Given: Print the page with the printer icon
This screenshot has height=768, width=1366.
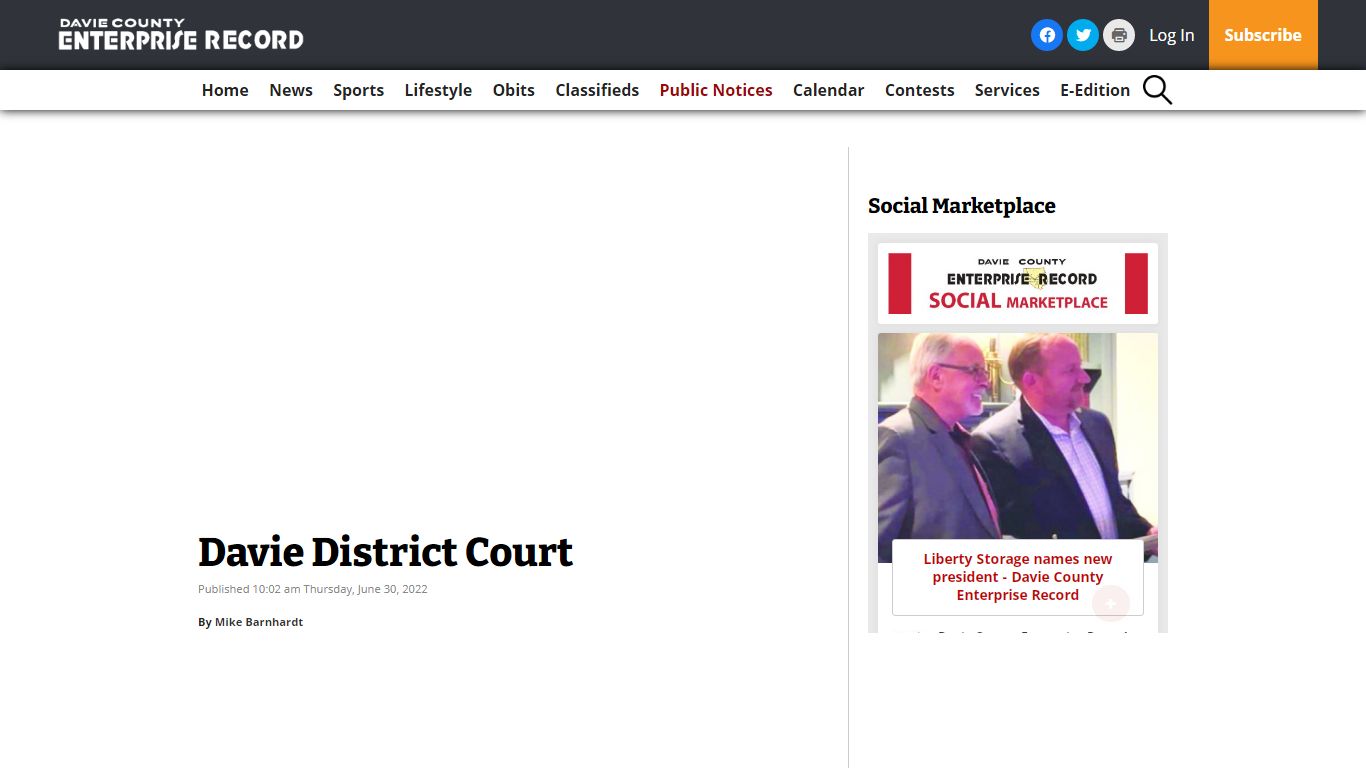Looking at the screenshot, I should 1119,35.
